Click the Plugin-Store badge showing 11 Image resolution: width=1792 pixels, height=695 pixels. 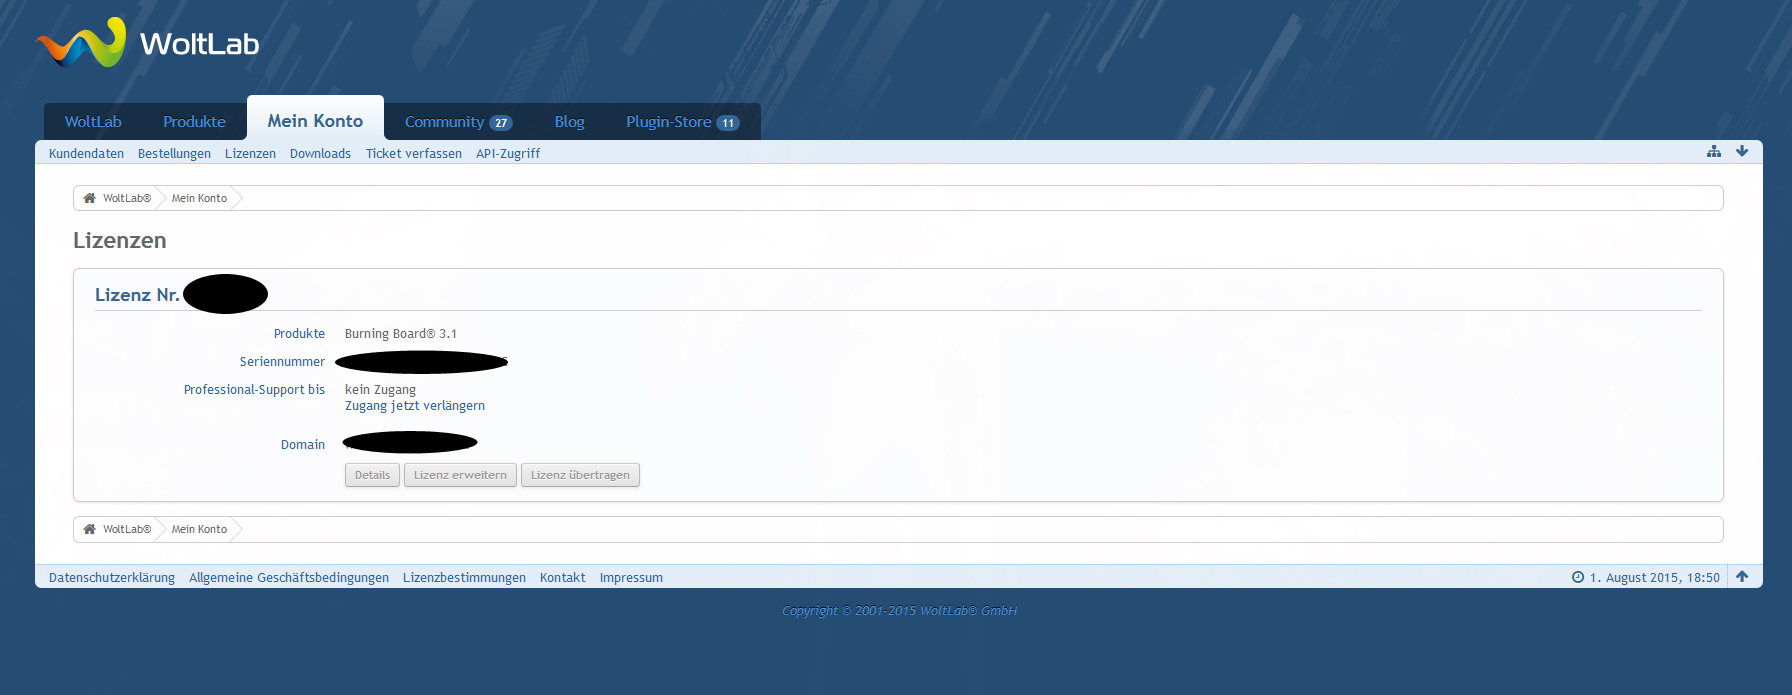point(728,123)
